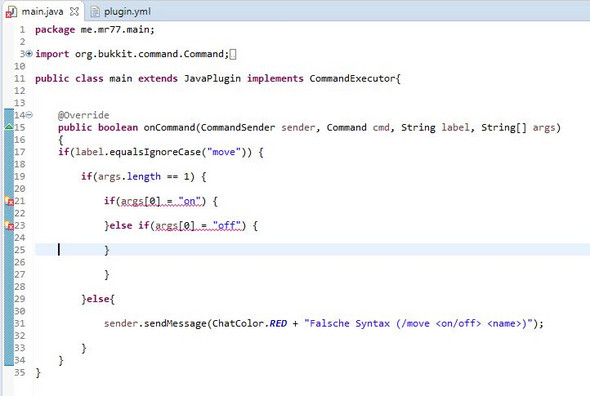Click the }else{ statement on line 29
The height and width of the screenshot is (396, 590).
(x=98, y=299)
